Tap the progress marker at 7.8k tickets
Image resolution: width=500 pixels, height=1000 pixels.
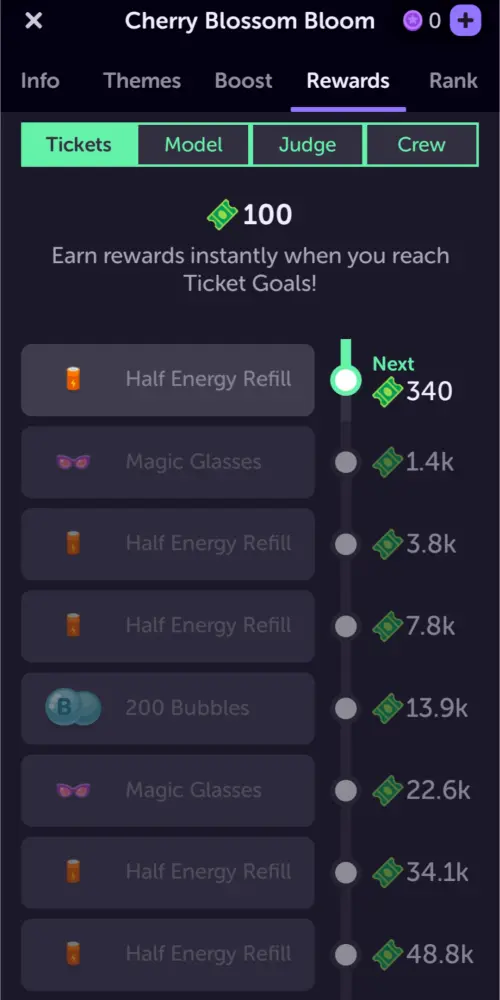(x=346, y=626)
